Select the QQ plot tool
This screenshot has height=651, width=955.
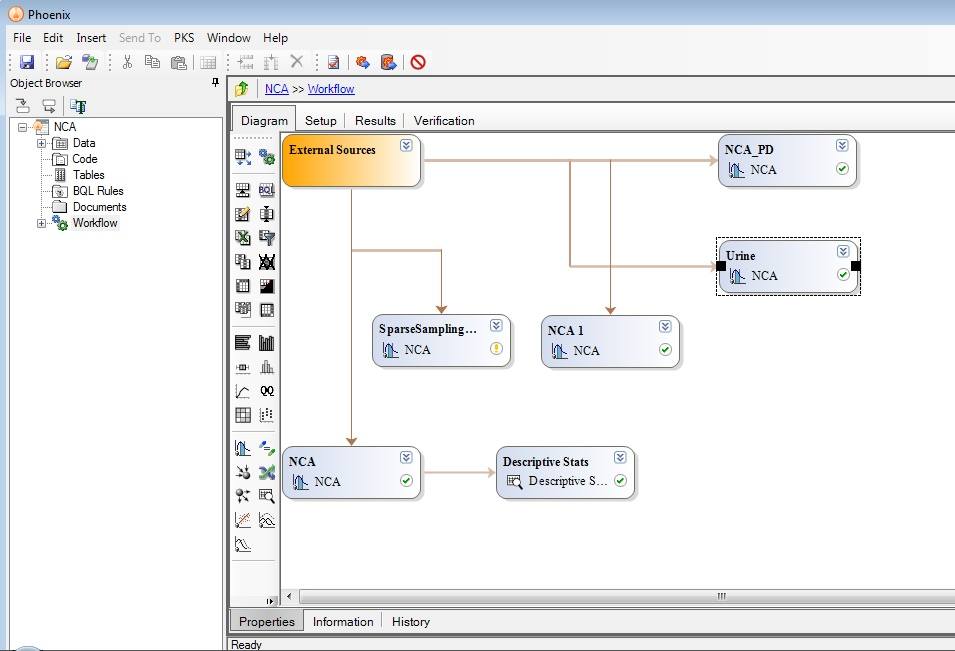267,391
